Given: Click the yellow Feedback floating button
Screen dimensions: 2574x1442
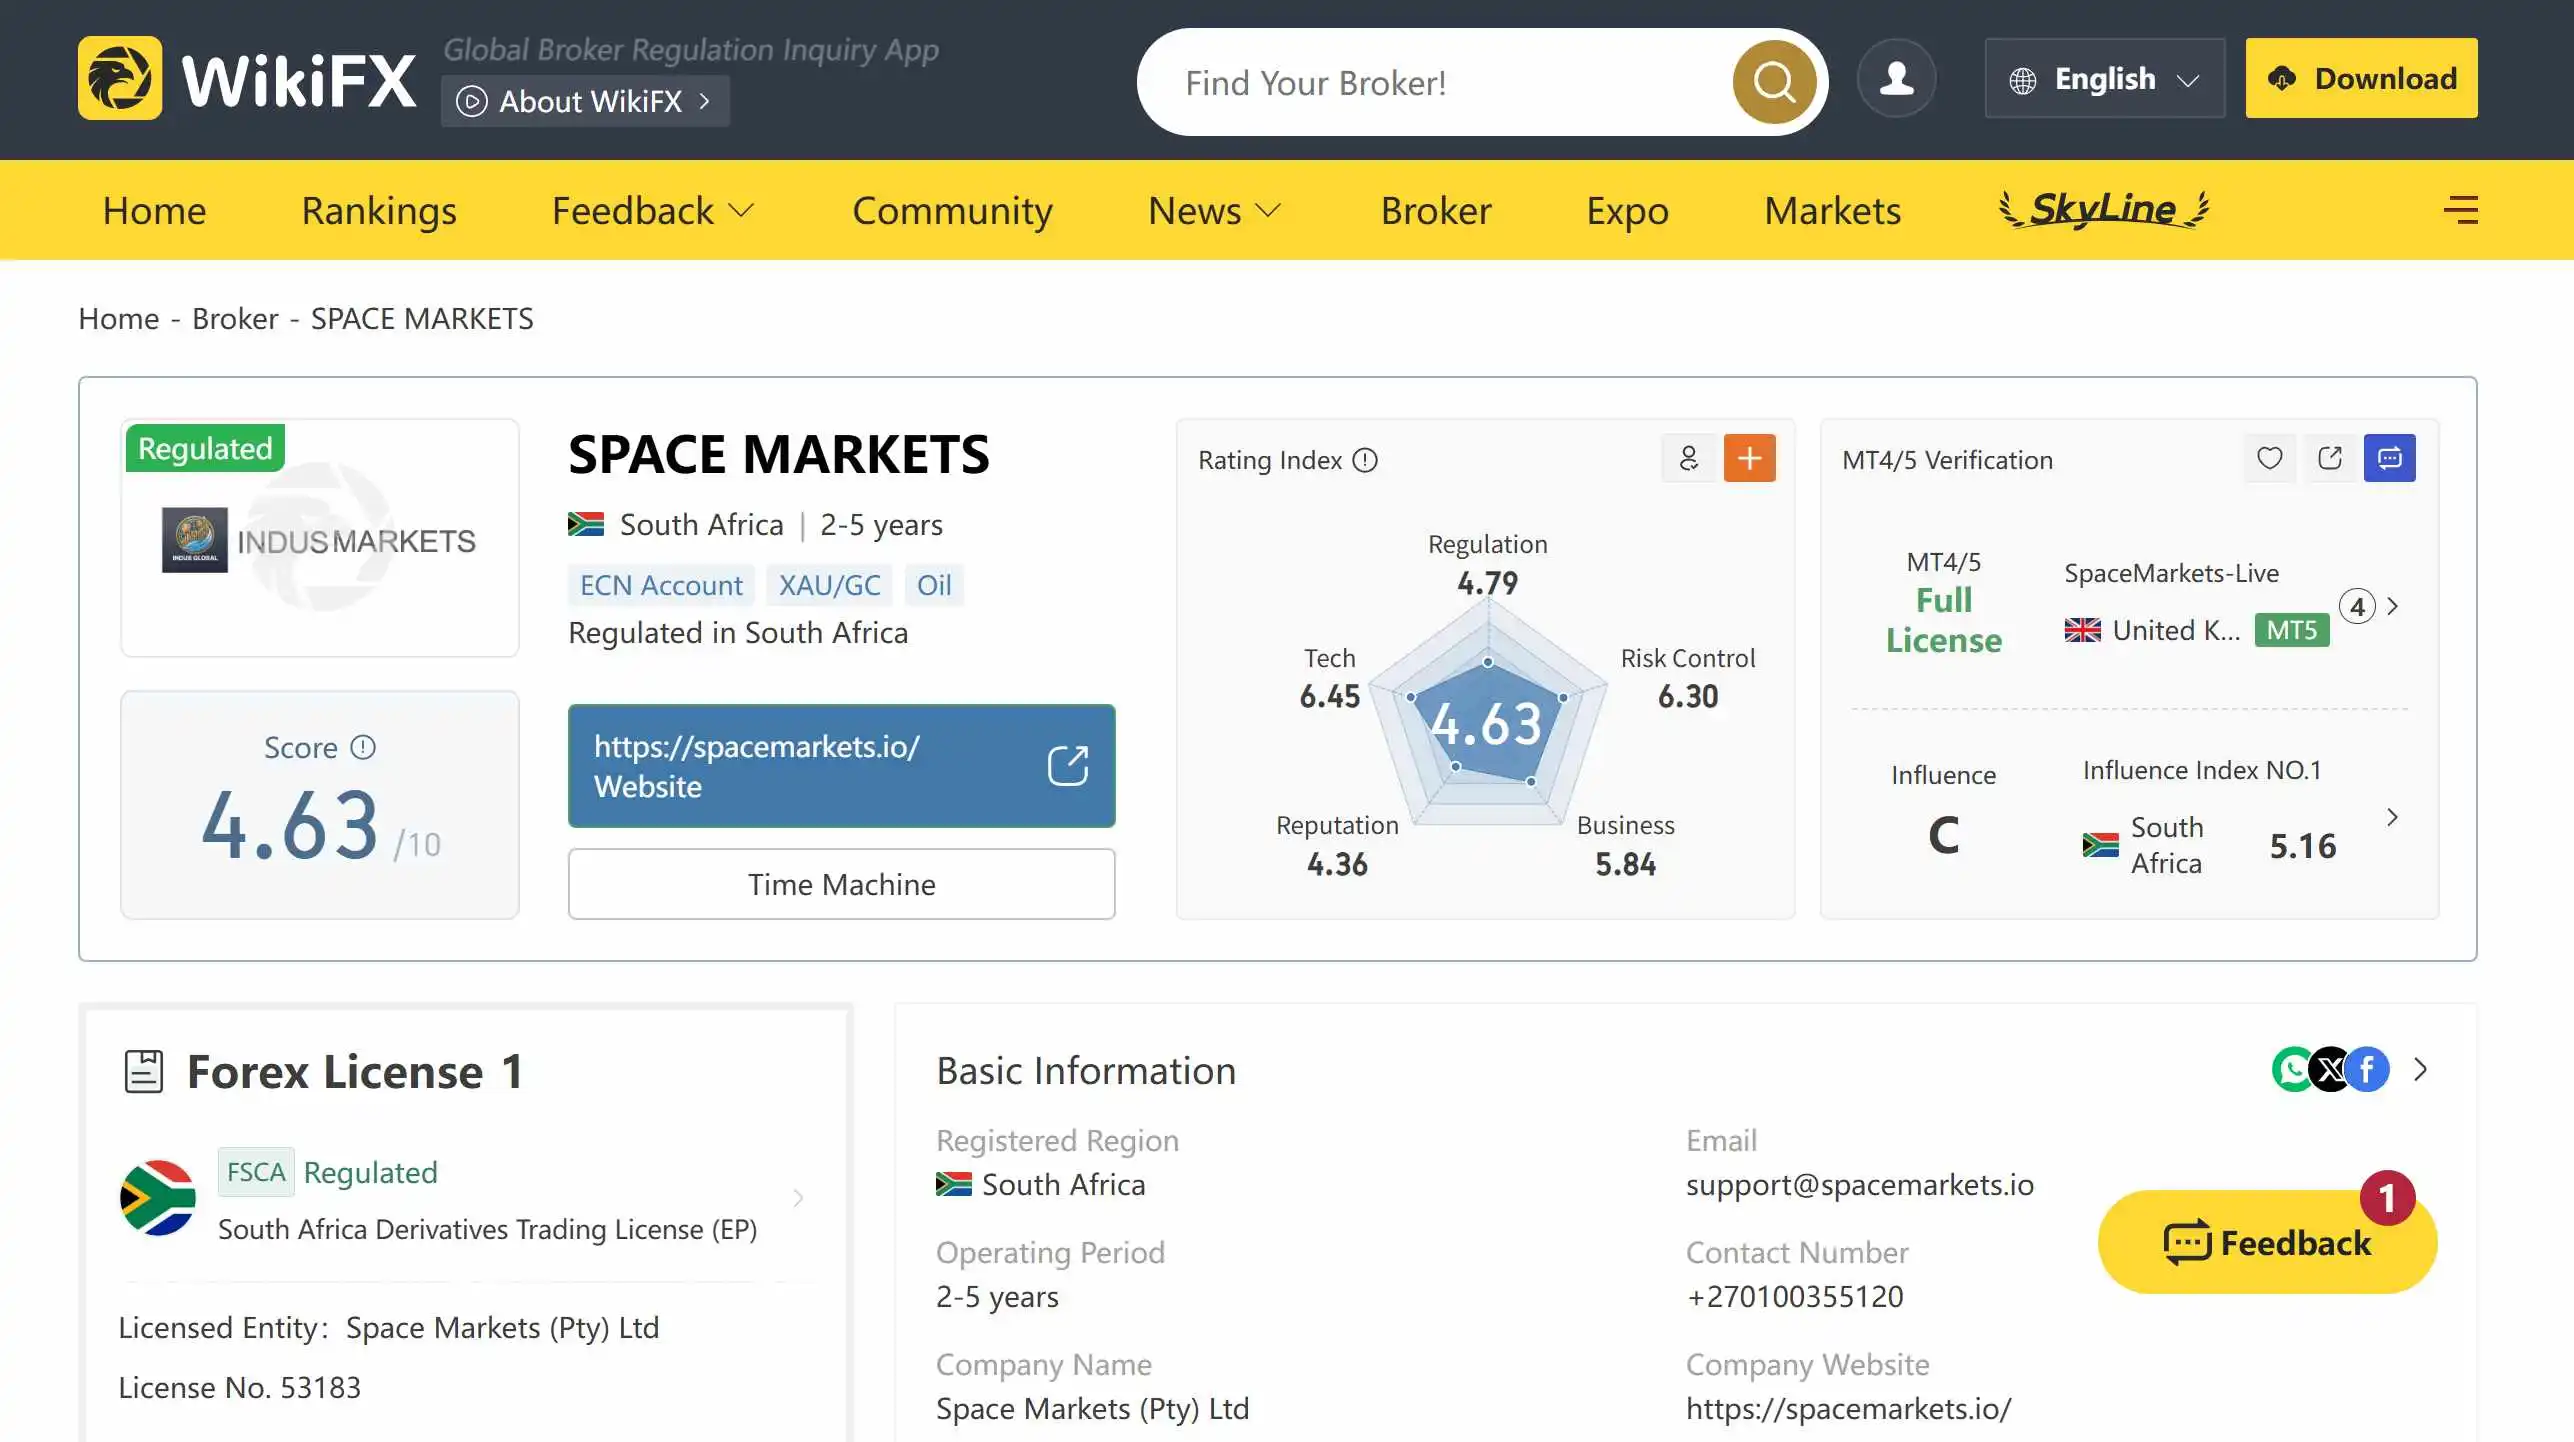Looking at the screenshot, I should [x=2266, y=1242].
